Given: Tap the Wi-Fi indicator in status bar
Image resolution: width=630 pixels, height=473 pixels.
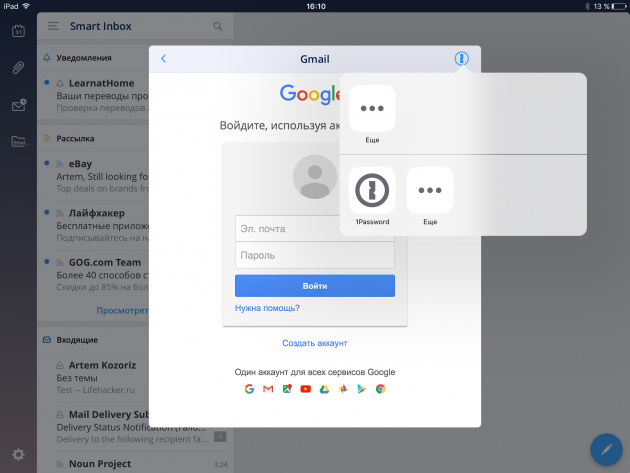Looking at the screenshot, I should (26, 6).
